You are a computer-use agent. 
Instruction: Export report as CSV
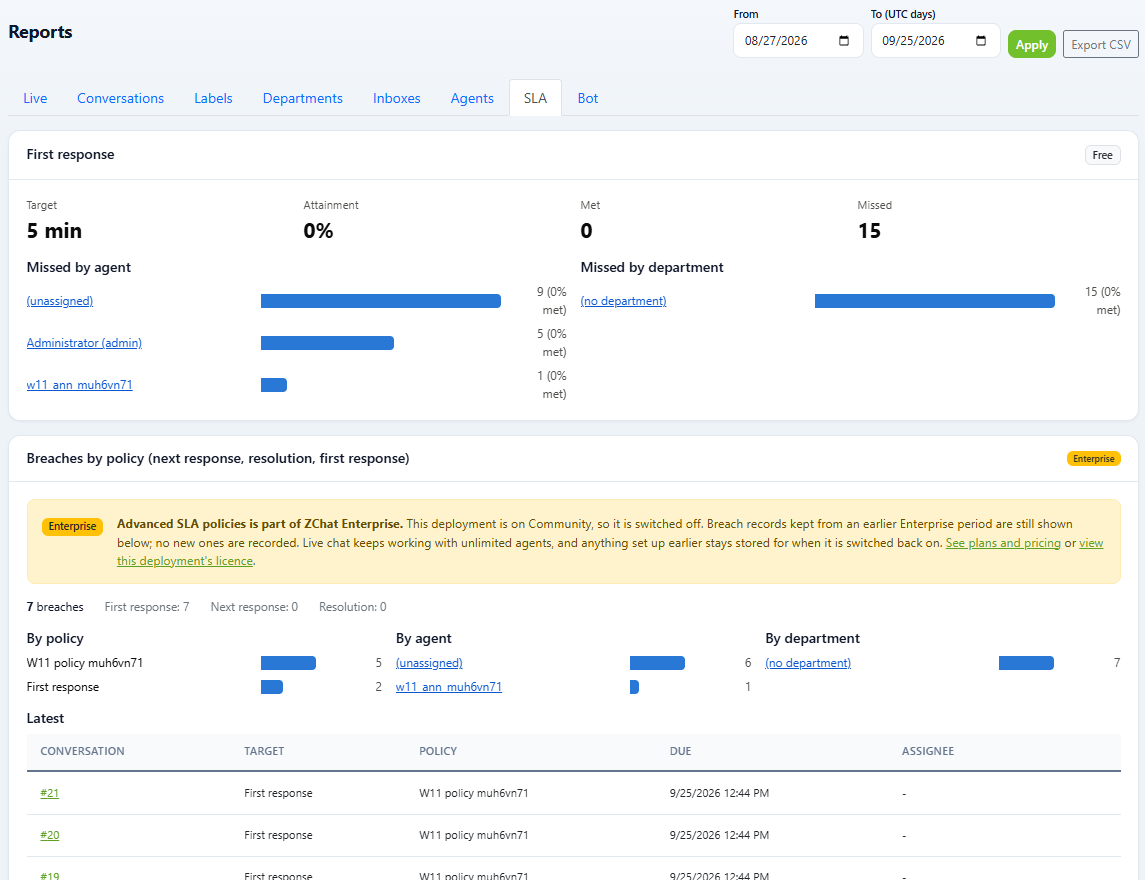pos(1100,45)
